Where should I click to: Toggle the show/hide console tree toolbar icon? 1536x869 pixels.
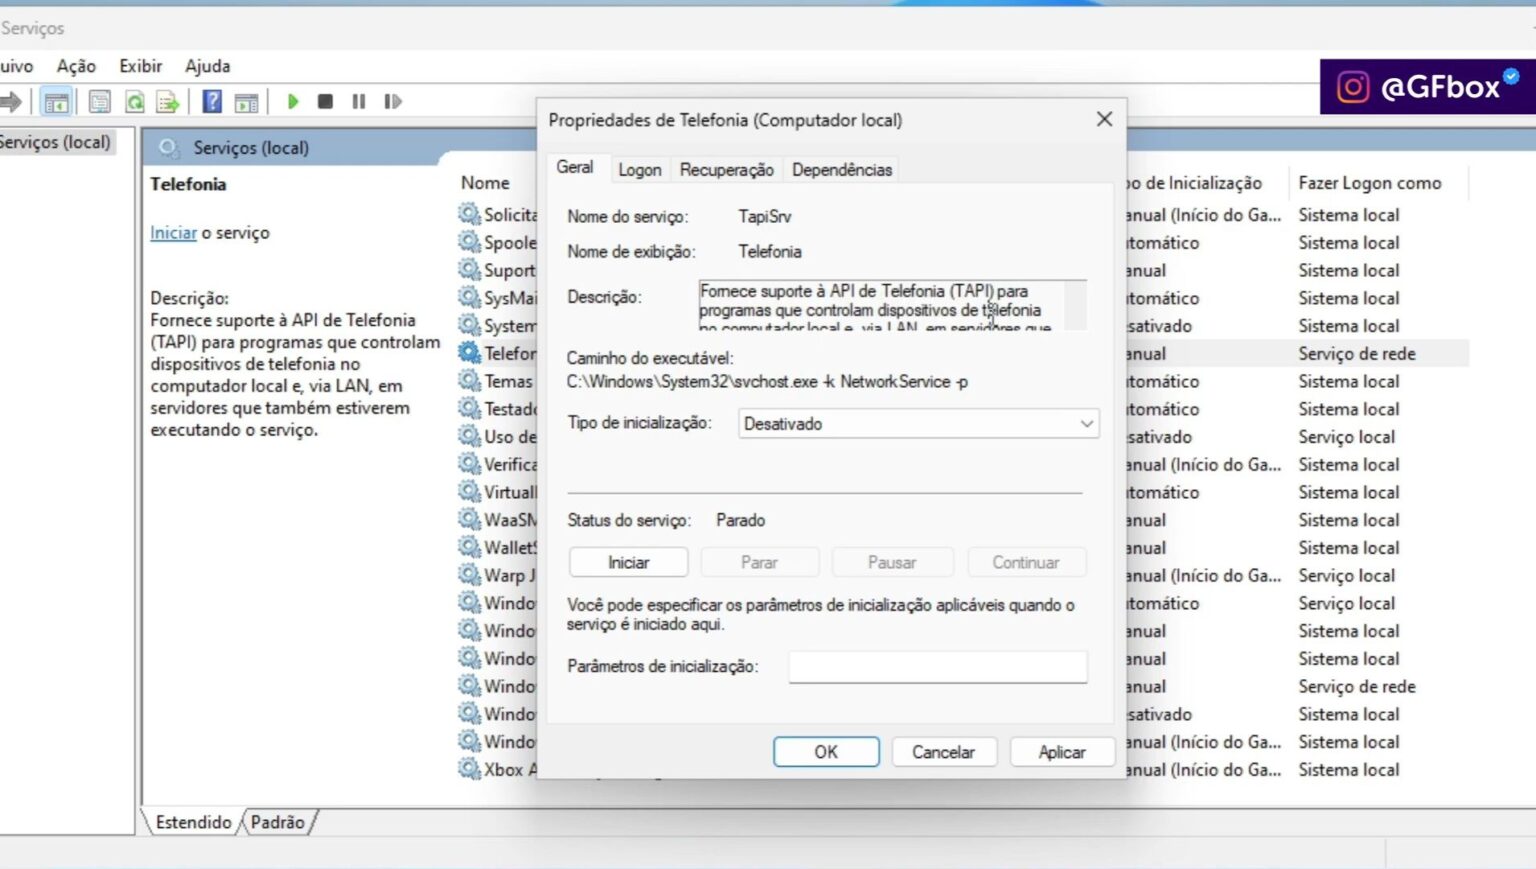[x=57, y=101]
